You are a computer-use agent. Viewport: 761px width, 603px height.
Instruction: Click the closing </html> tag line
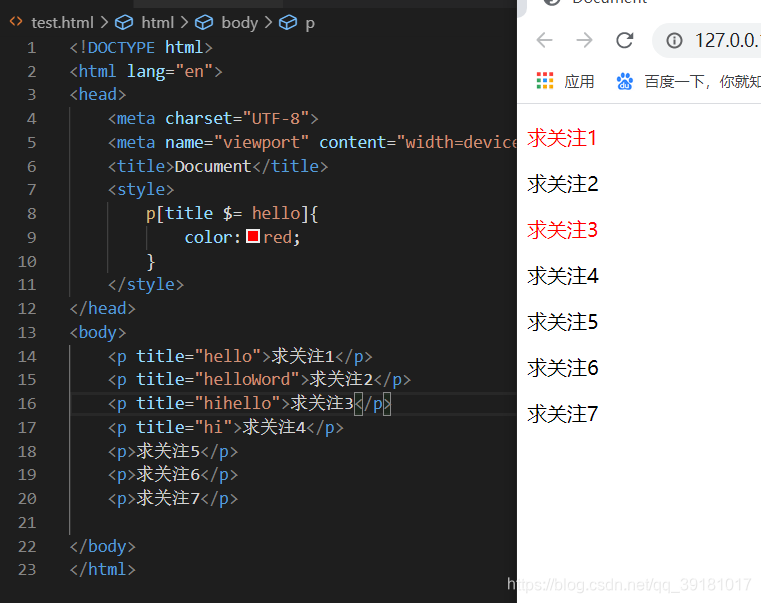coord(102,570)
